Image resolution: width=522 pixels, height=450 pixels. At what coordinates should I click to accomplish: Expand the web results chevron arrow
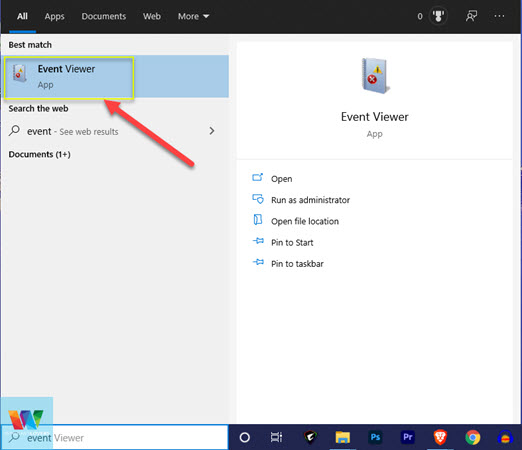point(212,131)
